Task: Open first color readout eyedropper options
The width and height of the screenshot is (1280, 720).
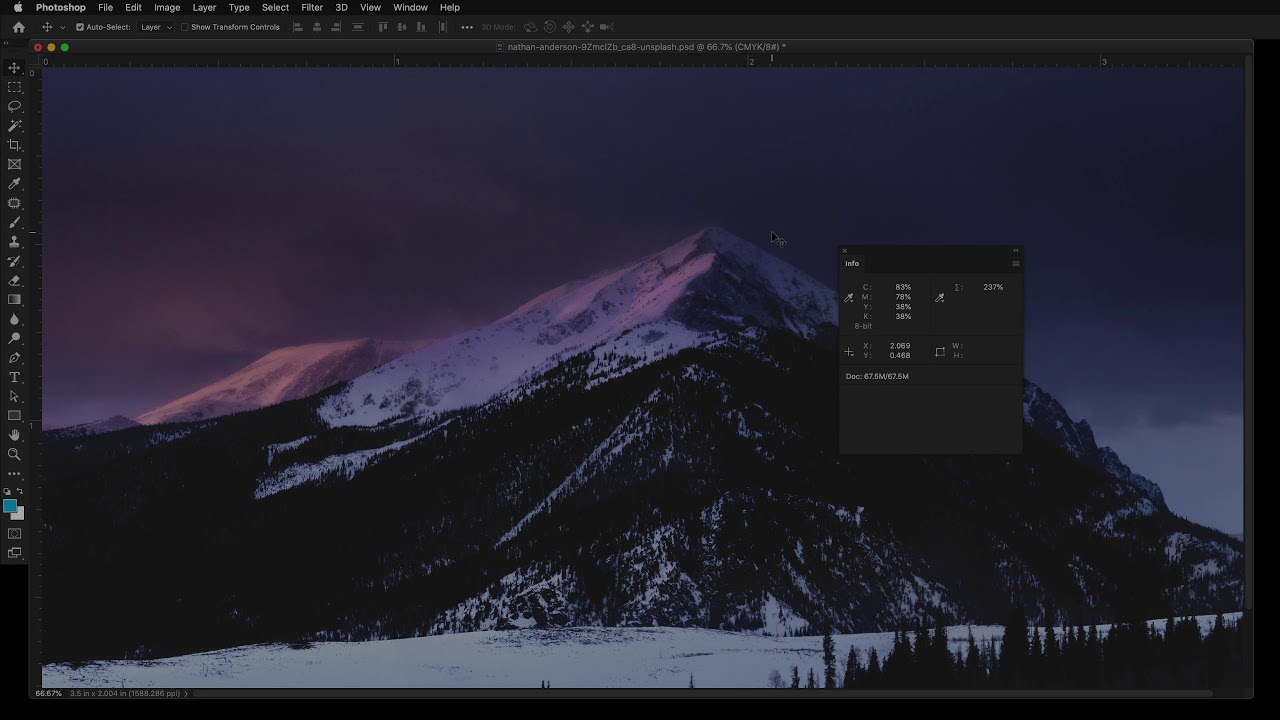Action: pos(849,298)
